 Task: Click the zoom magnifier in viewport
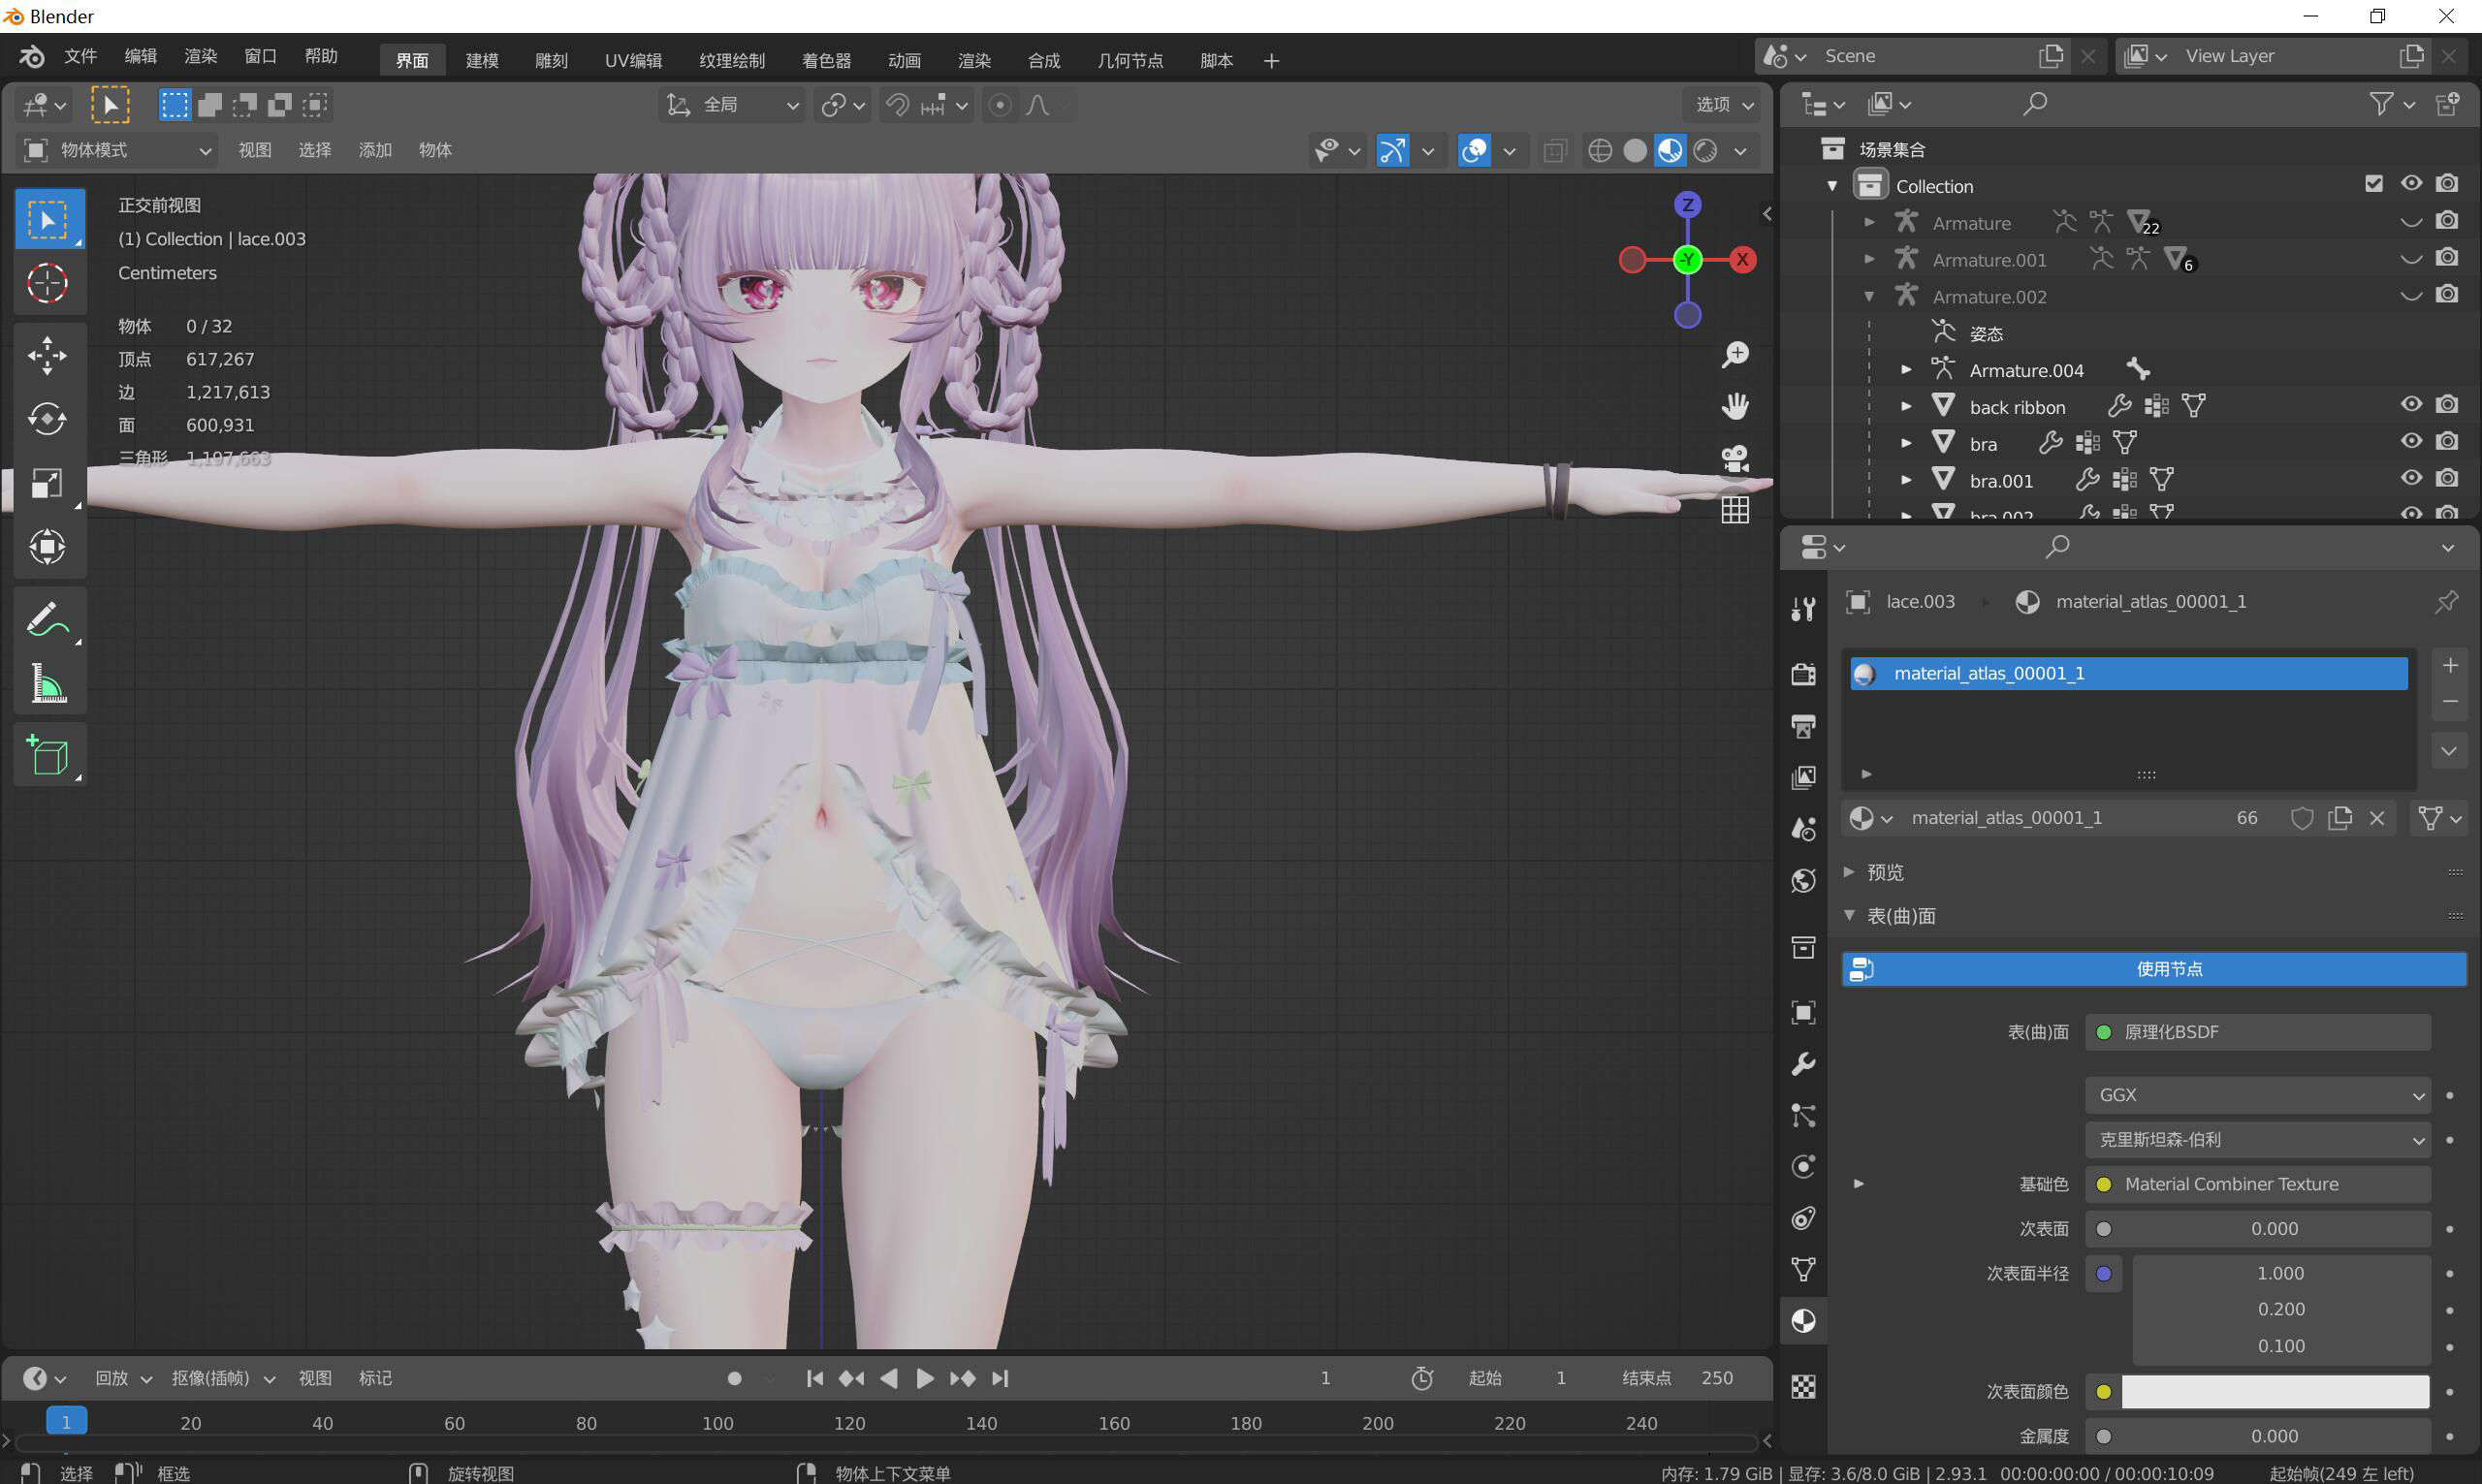(1735, 354)
